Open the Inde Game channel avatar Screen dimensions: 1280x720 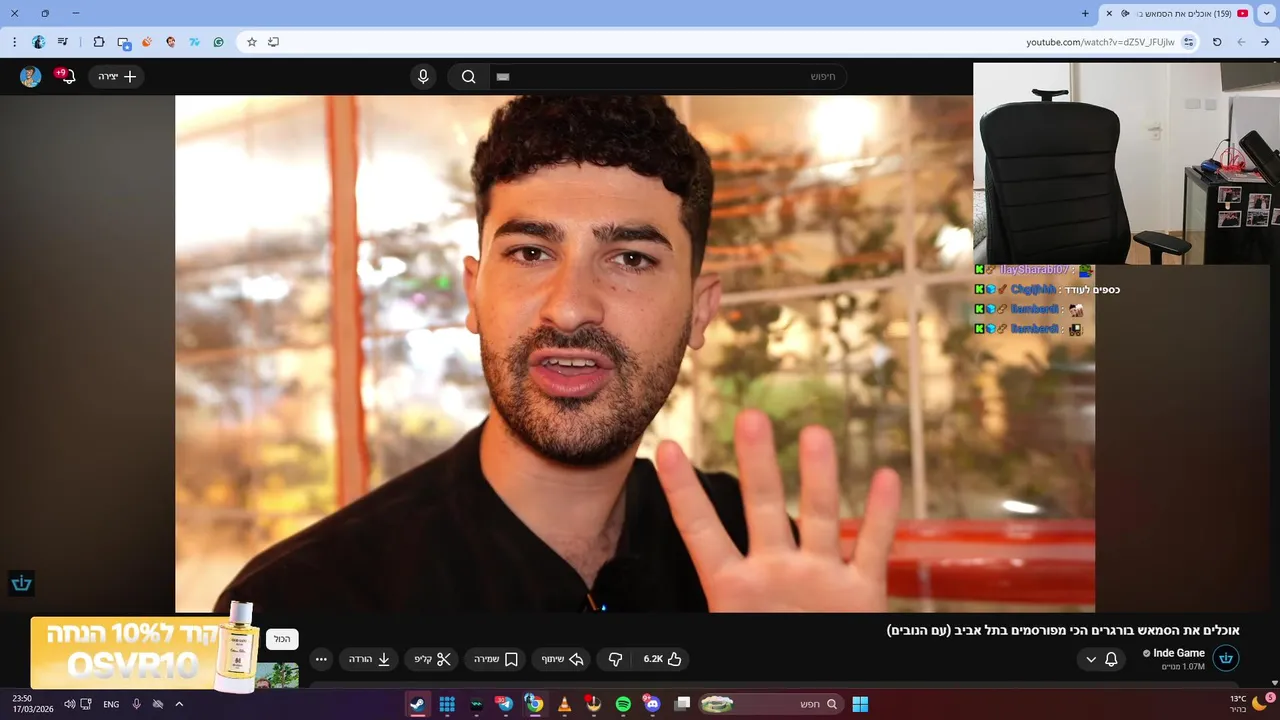[1226, 658]
